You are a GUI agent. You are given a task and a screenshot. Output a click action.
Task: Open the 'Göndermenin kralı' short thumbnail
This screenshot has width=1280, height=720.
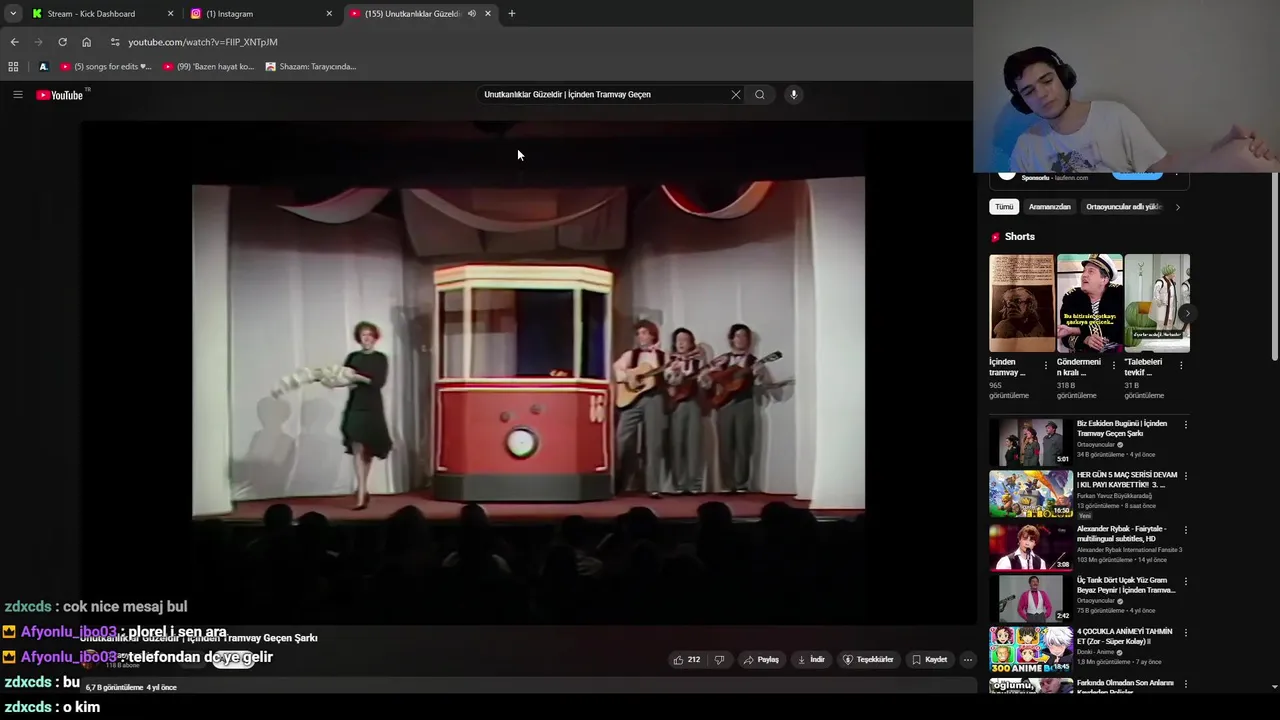(x=1089, y=303)
